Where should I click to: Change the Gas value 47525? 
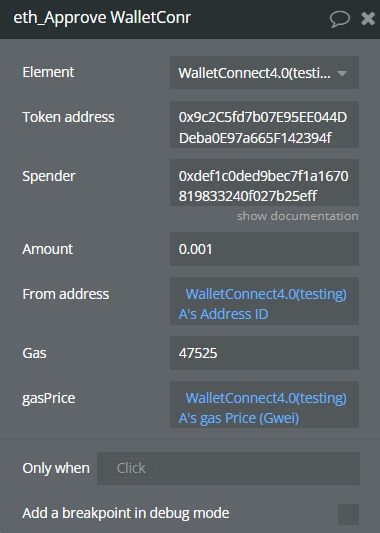(264, 353)
